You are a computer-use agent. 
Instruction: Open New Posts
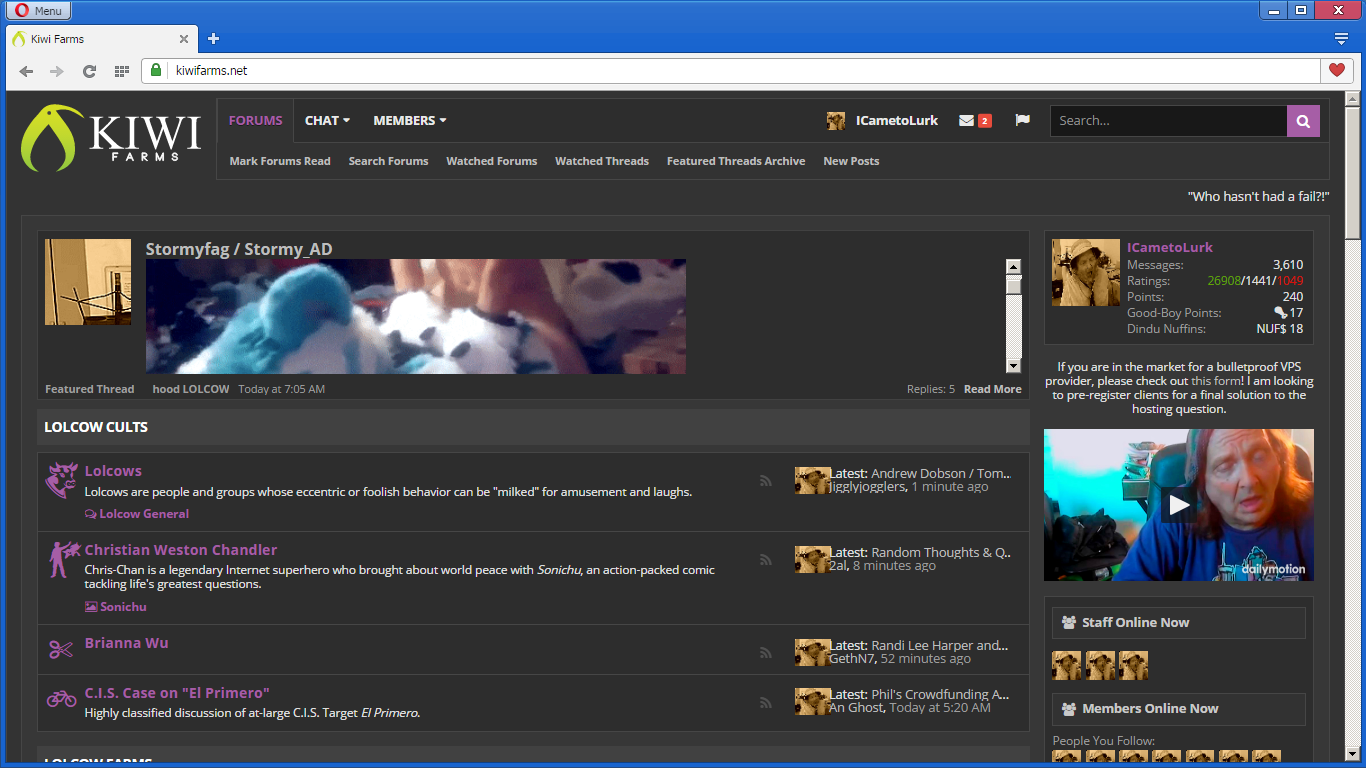(851, 161)
